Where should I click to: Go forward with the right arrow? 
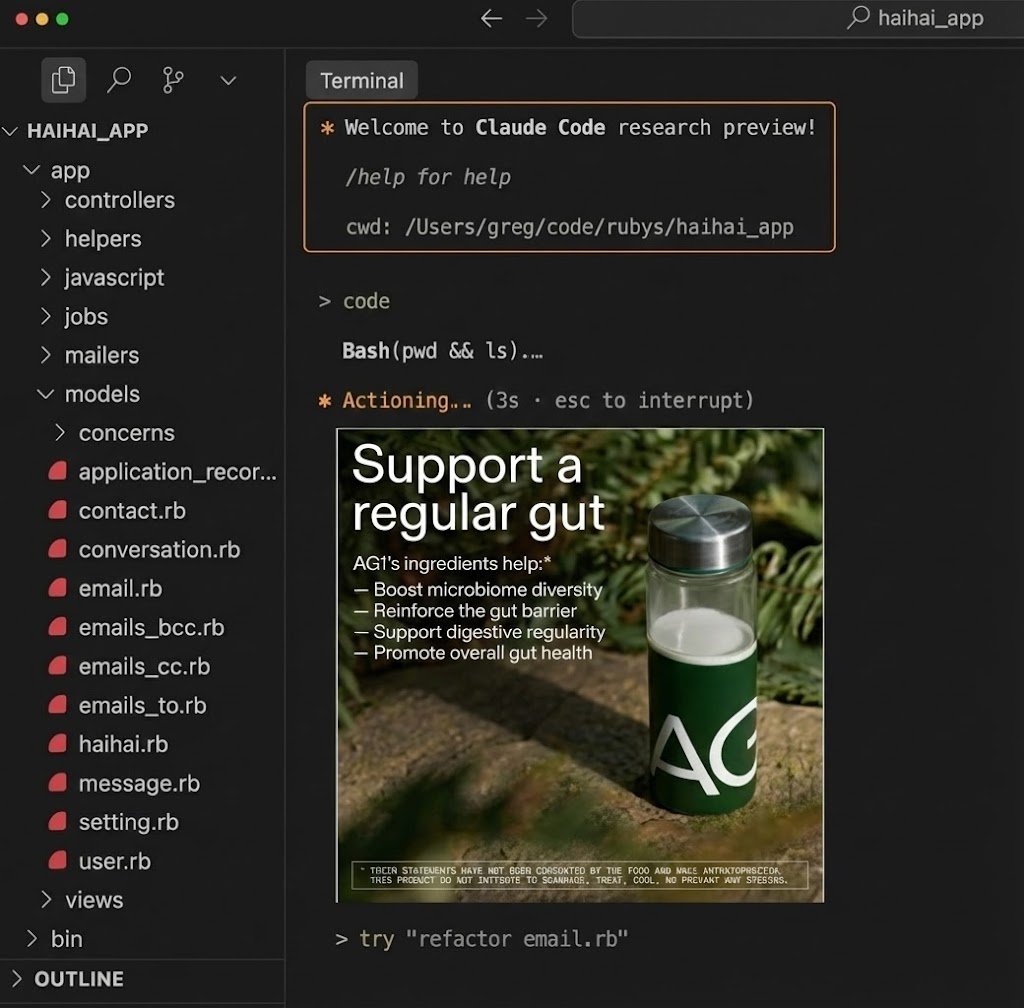tap(537, 18)
